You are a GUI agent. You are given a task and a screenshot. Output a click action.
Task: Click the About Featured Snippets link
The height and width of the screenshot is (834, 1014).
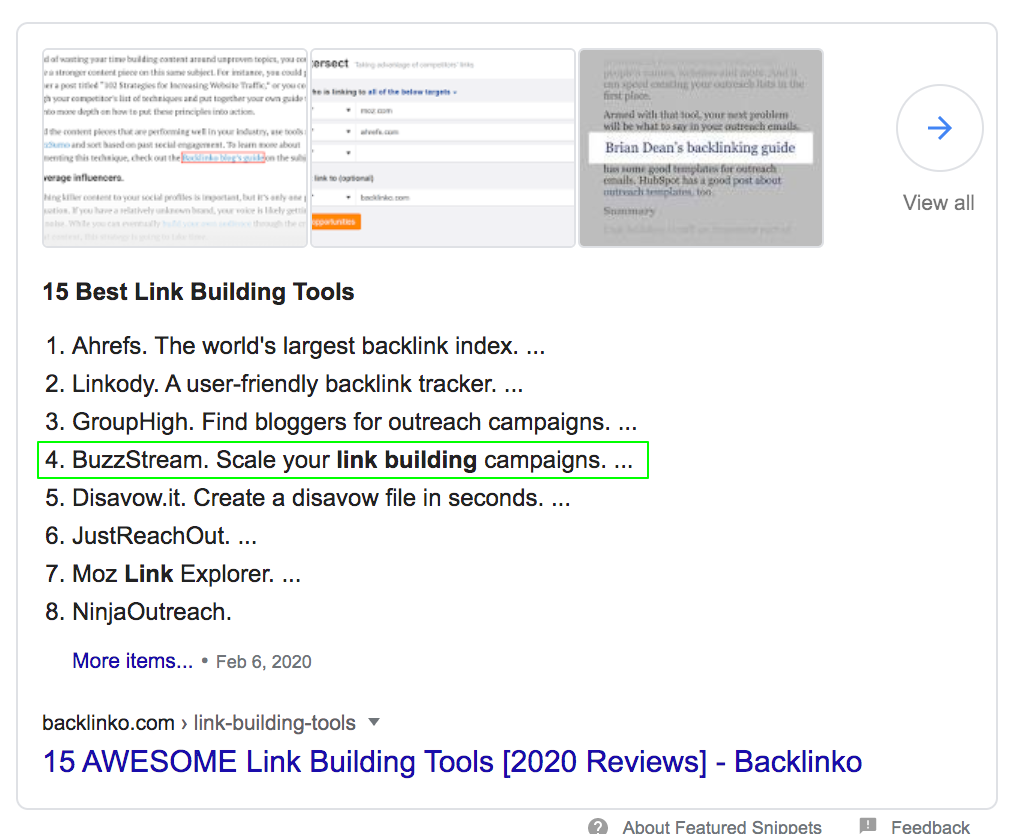pyautogui.click(x=722, y=826)
